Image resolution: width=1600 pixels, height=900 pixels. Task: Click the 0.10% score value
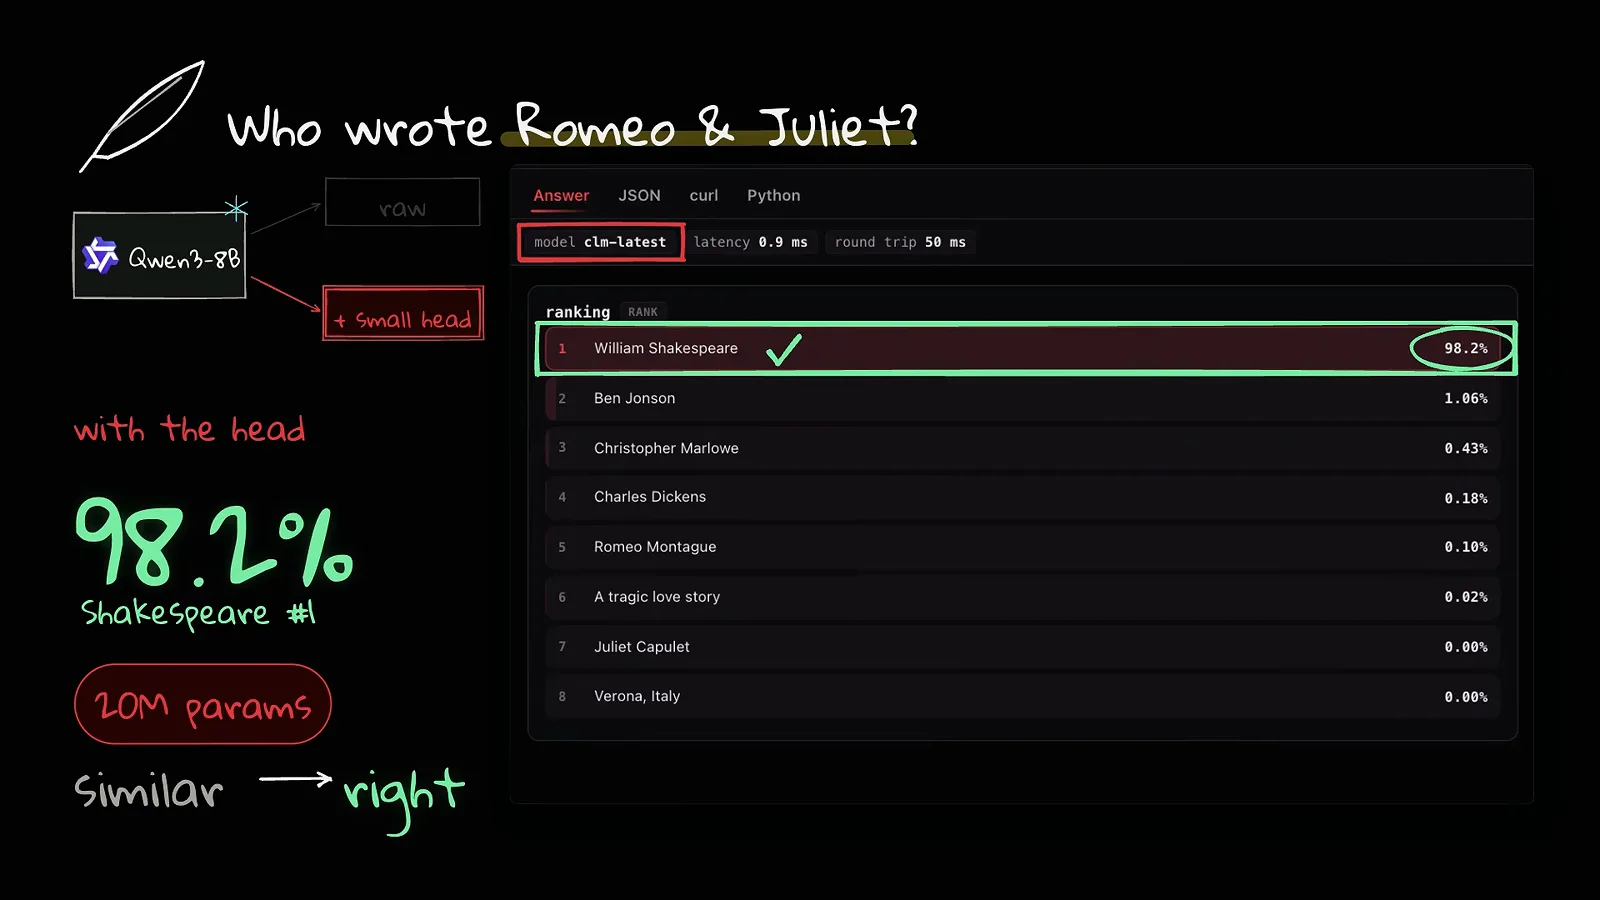tap(1465, 547)
